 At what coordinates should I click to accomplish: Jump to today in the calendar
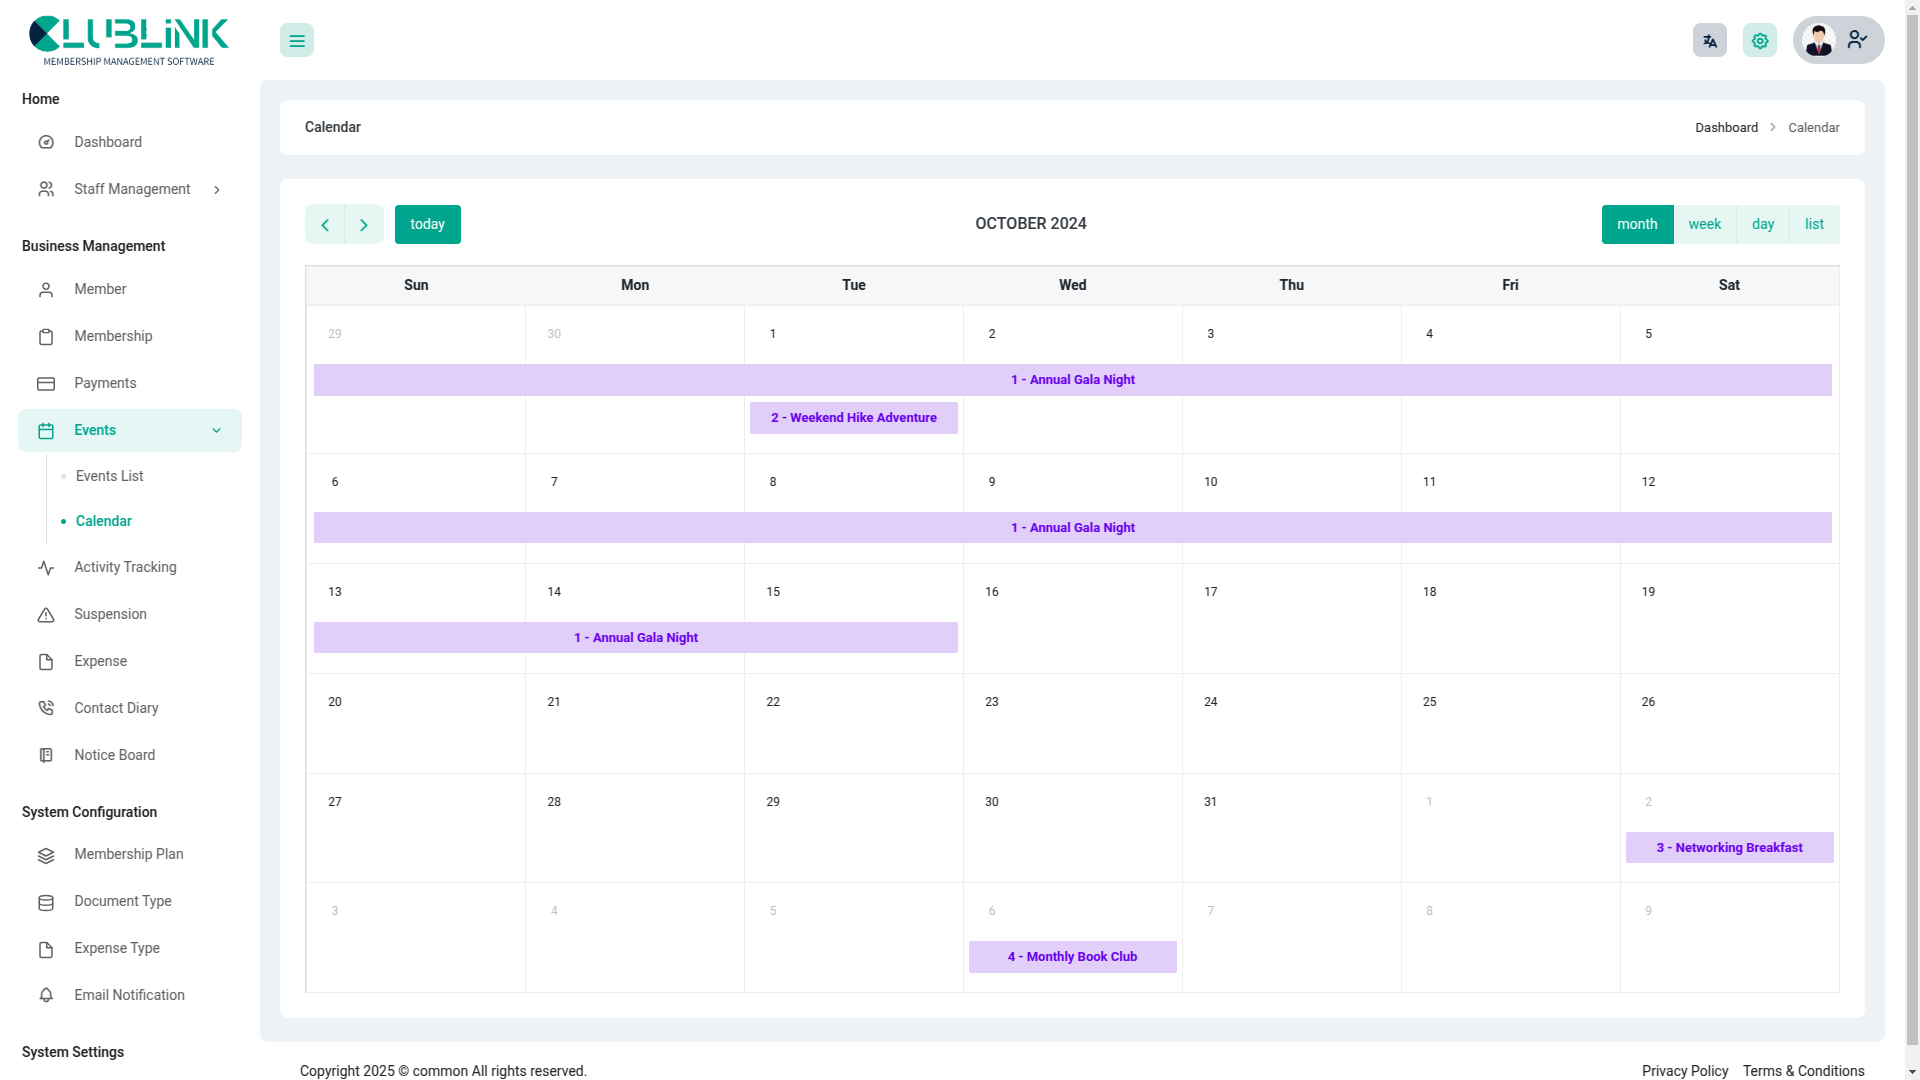(427, 225)
